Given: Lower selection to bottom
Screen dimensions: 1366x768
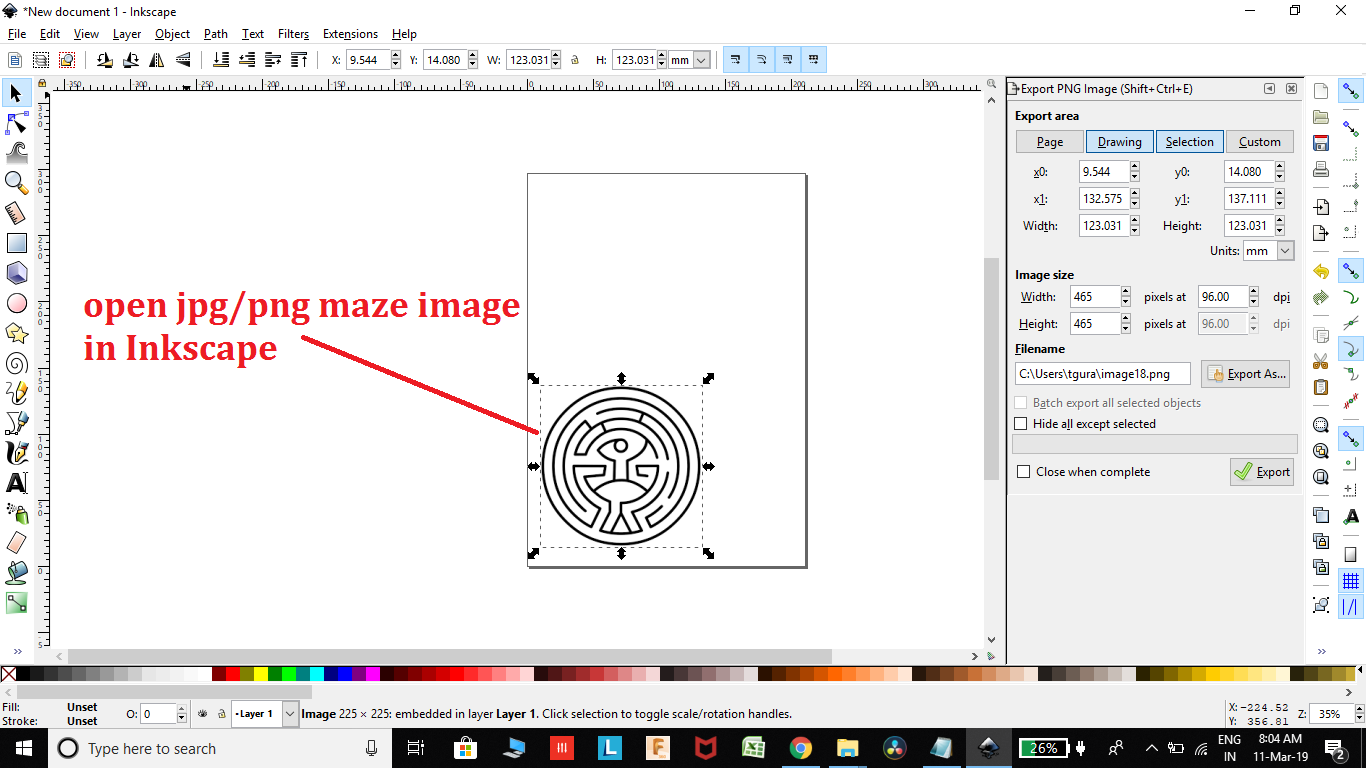Looking at the screenshot, I should (222, 60).
